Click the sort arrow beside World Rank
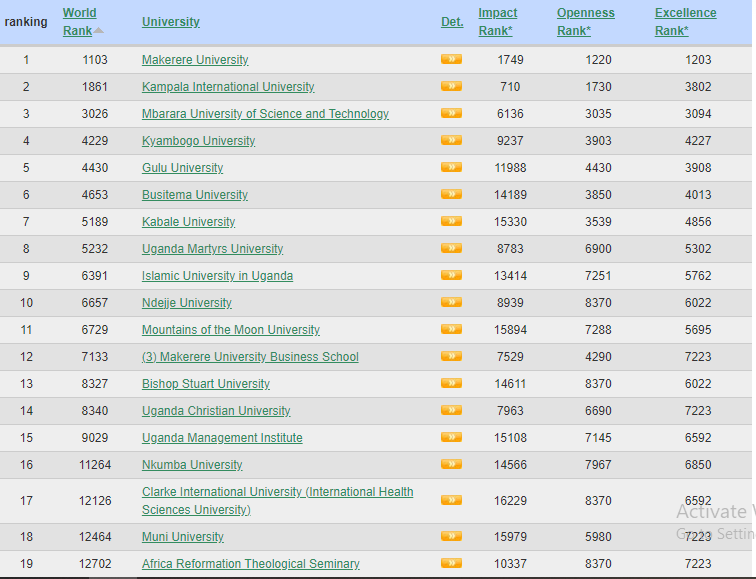756x579 pixels. click(x=98, y=30)
